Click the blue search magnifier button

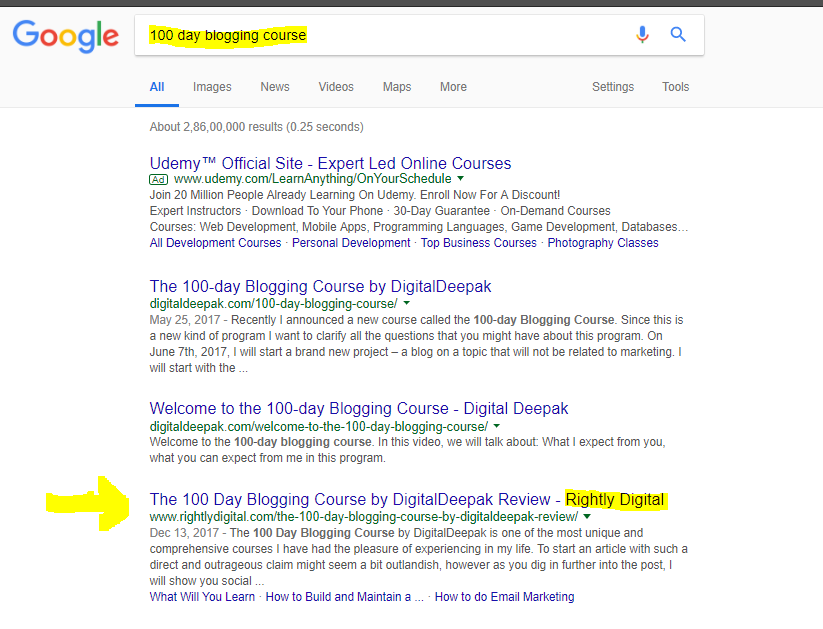(x=678, y=35)
